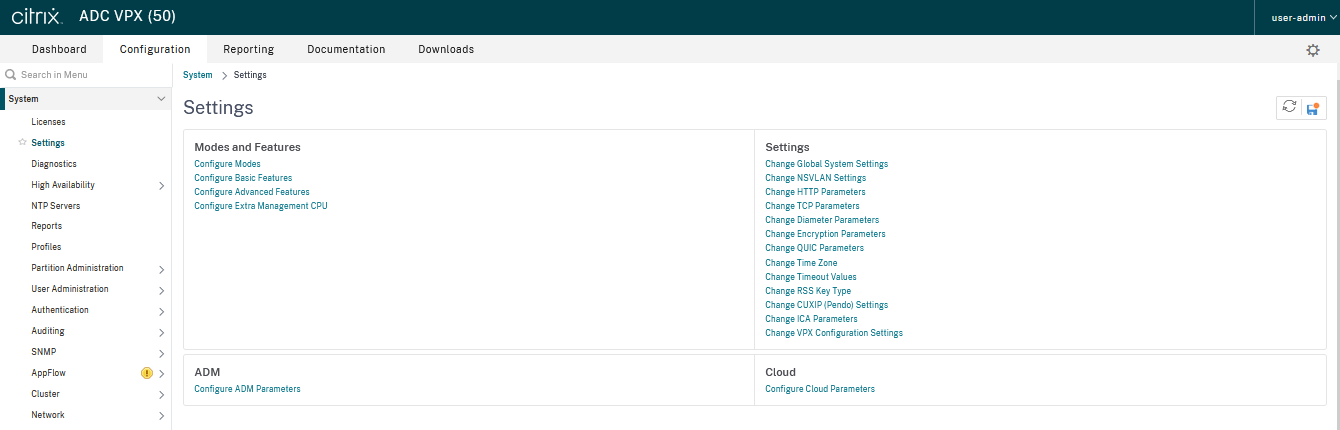This screenshot has height=430, width=1340.
Task: Click the Search in Menu field
Action: click(x=90, y=75)
